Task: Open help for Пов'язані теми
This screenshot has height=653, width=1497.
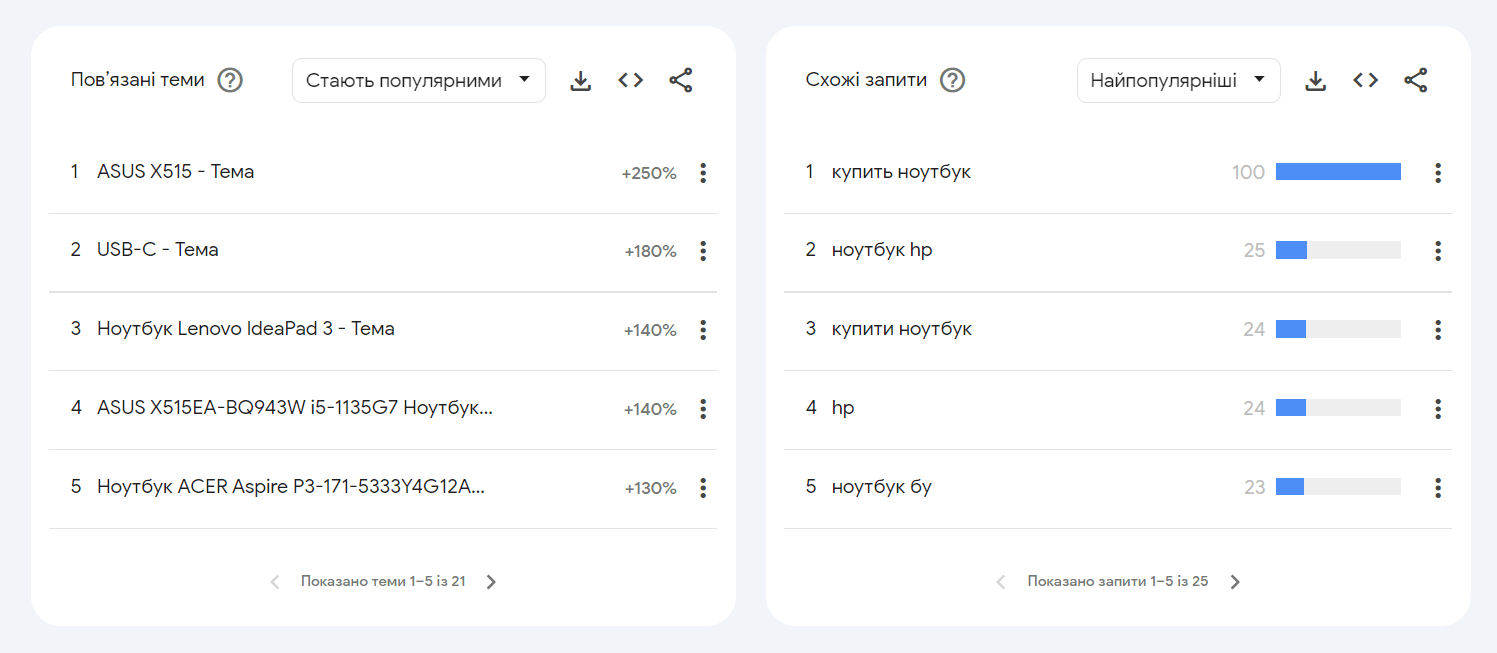Action: click(x=230, y=80)
